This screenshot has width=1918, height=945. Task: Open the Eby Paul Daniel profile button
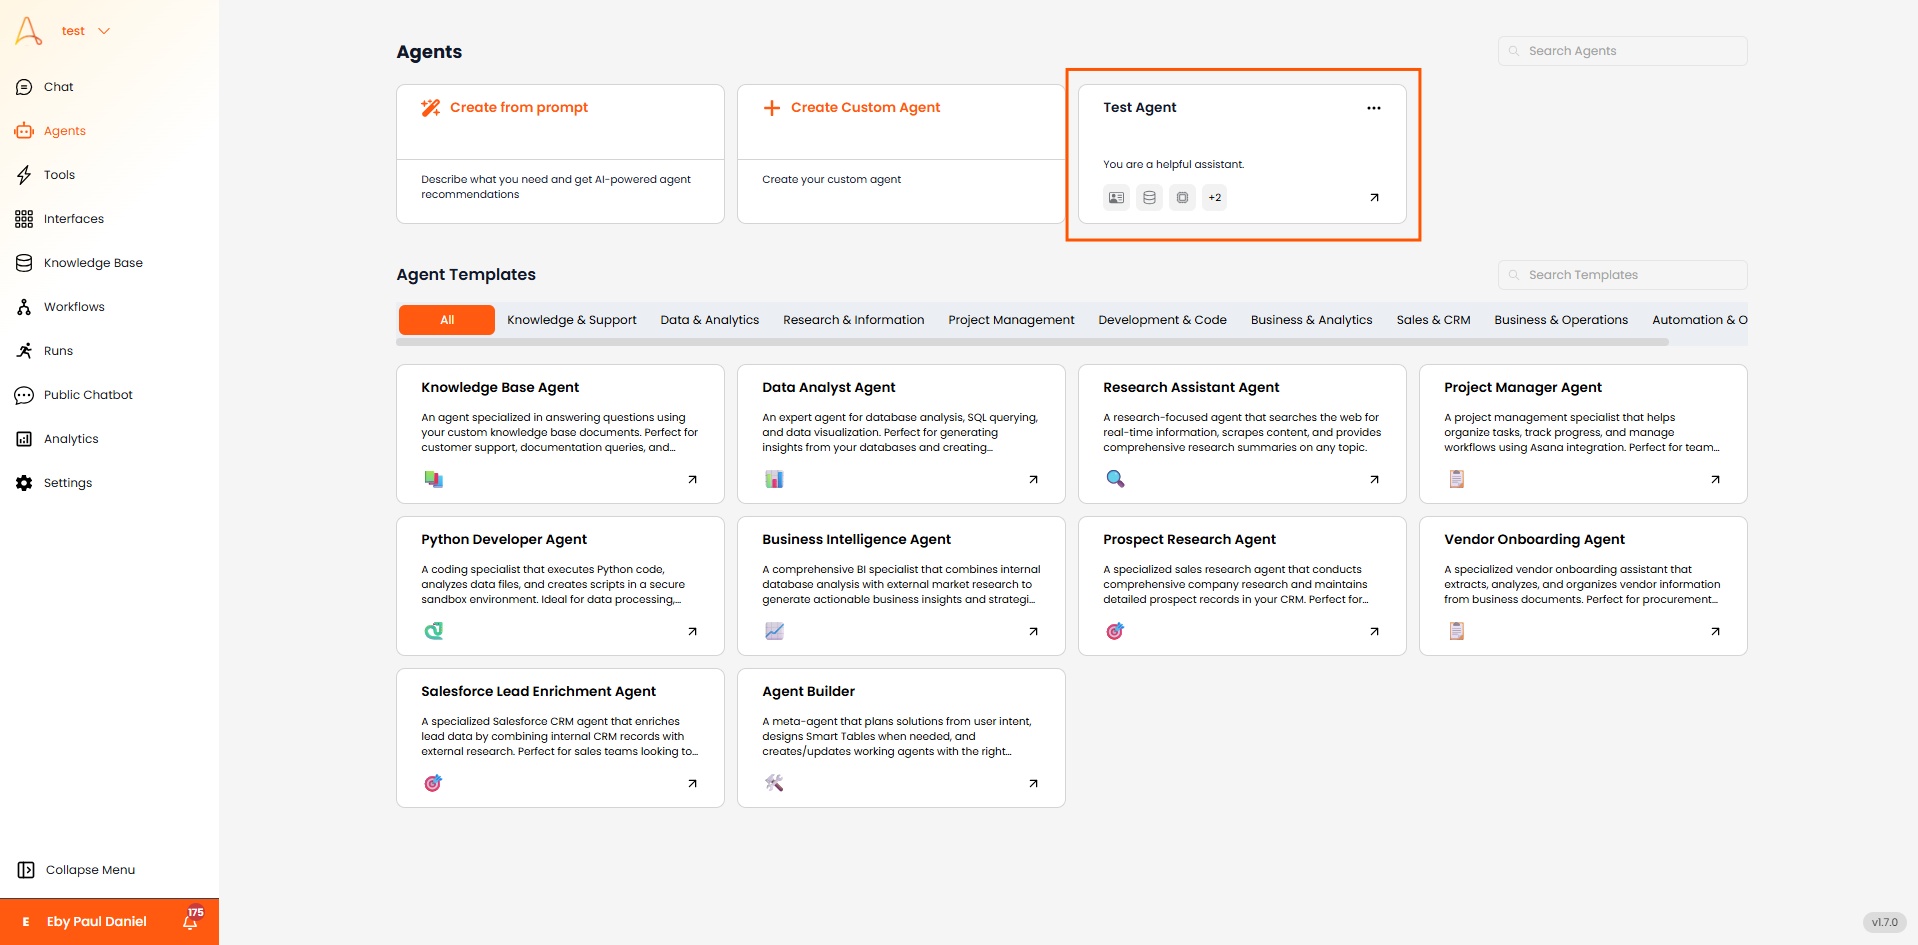click(x=96, y=922)
